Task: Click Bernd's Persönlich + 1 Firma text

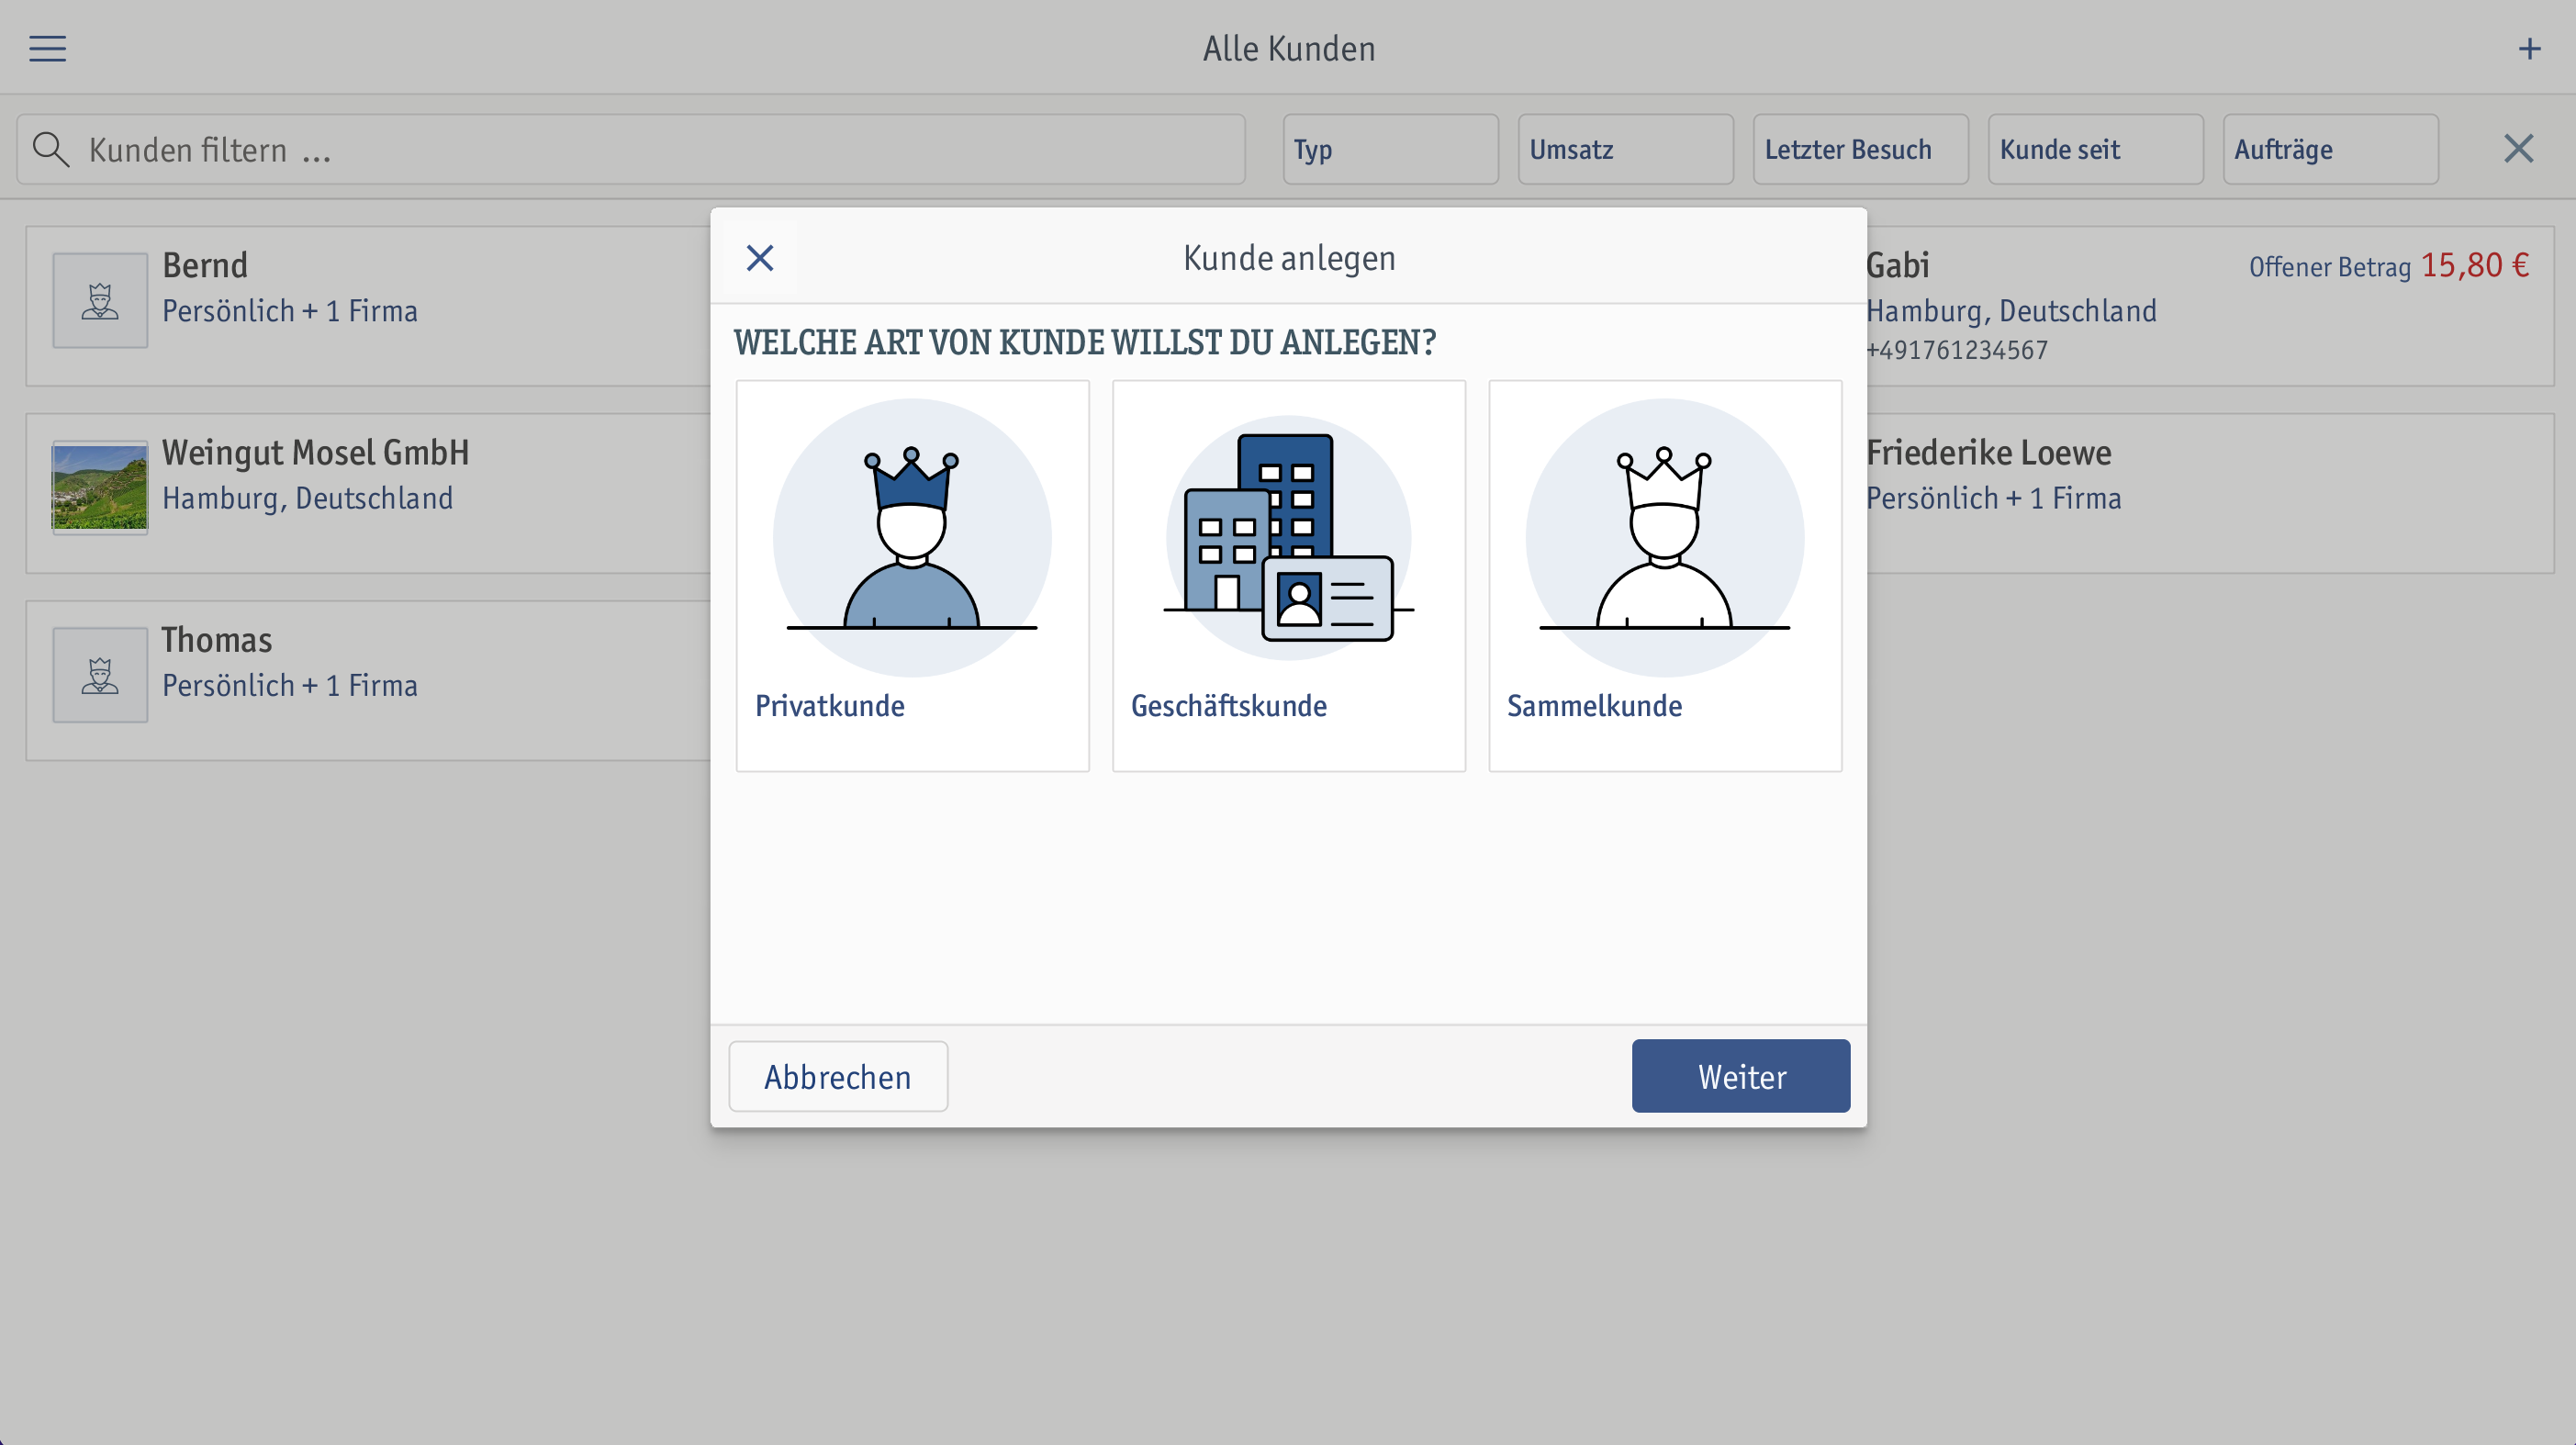Action: click(290, 311)
